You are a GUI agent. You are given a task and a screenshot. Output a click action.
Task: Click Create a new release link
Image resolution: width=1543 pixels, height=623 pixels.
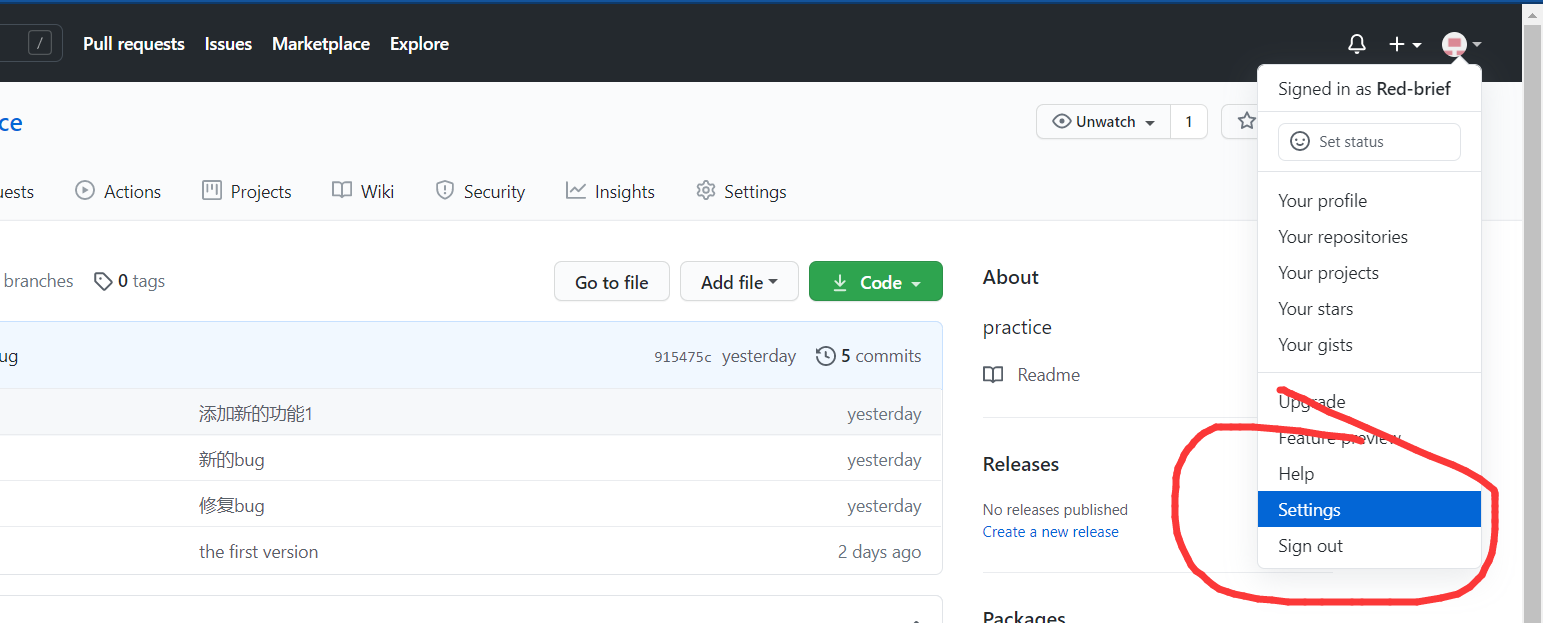click(1050, 532)
